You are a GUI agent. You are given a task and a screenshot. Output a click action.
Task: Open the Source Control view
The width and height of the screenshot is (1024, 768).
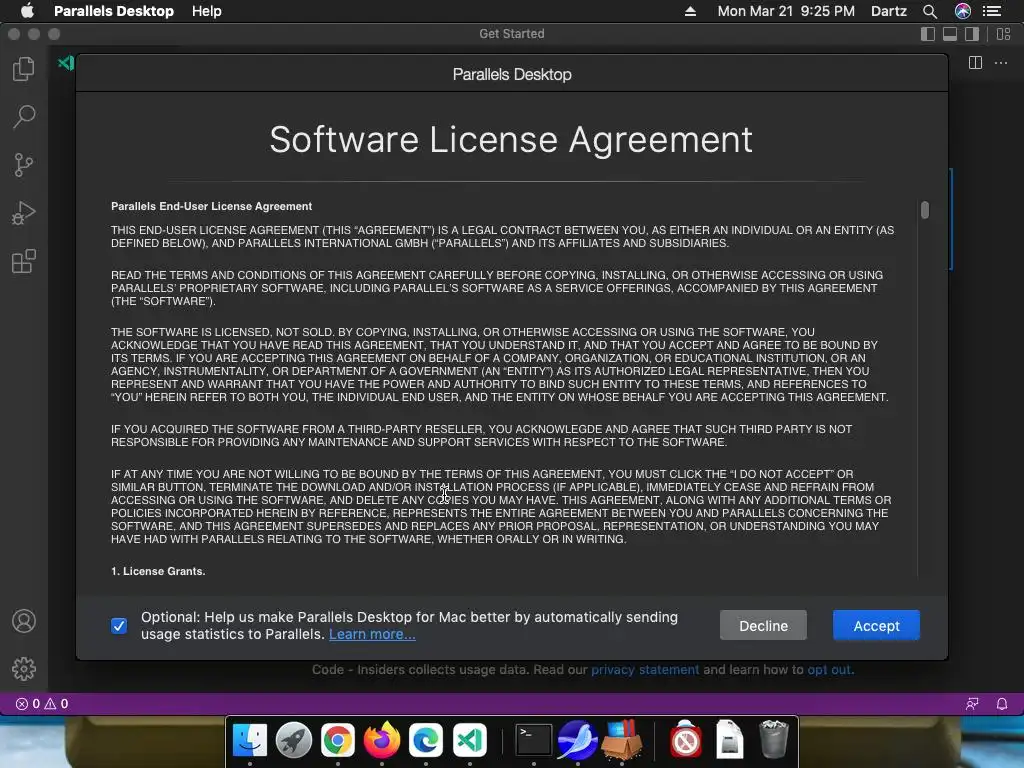coord(24,165)
